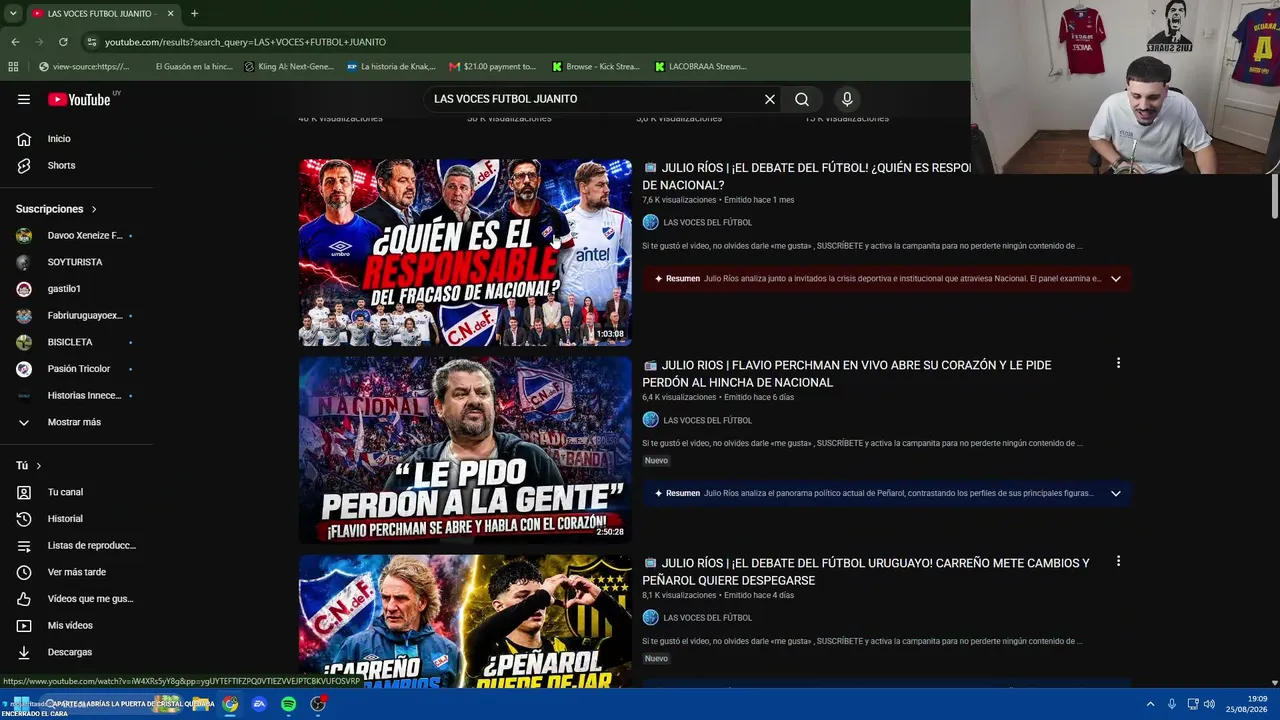Open the Browse - Kick Strea... bookmark

595,67
